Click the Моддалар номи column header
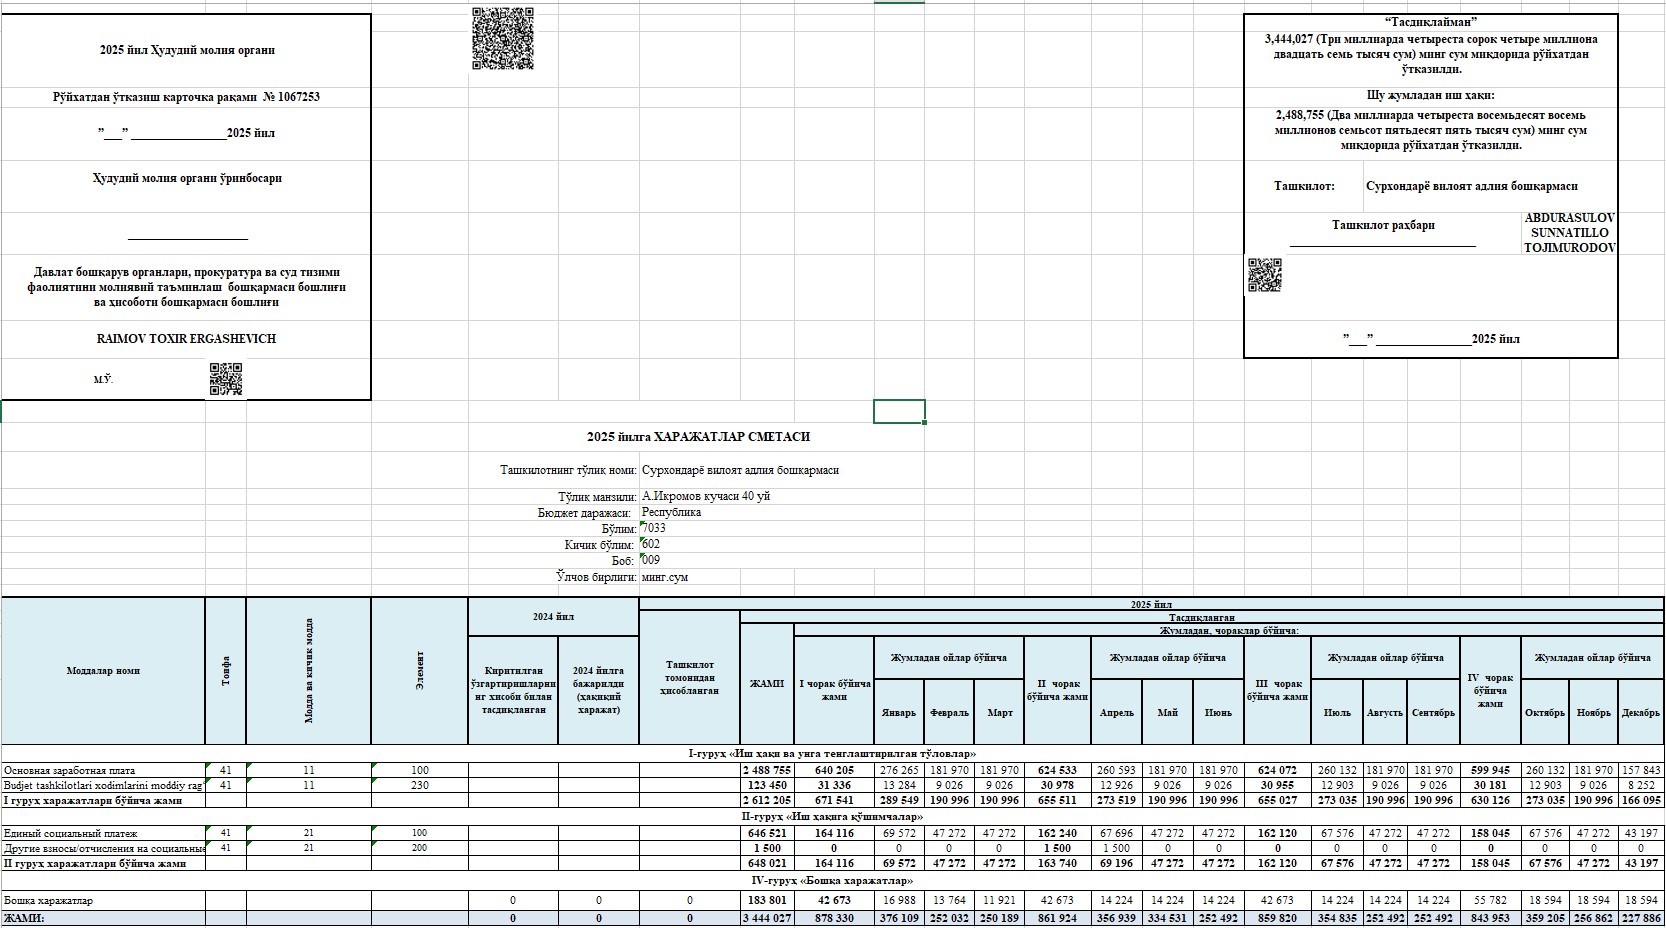This screenshot has height=928, width=1666. [x=103, y=671]
